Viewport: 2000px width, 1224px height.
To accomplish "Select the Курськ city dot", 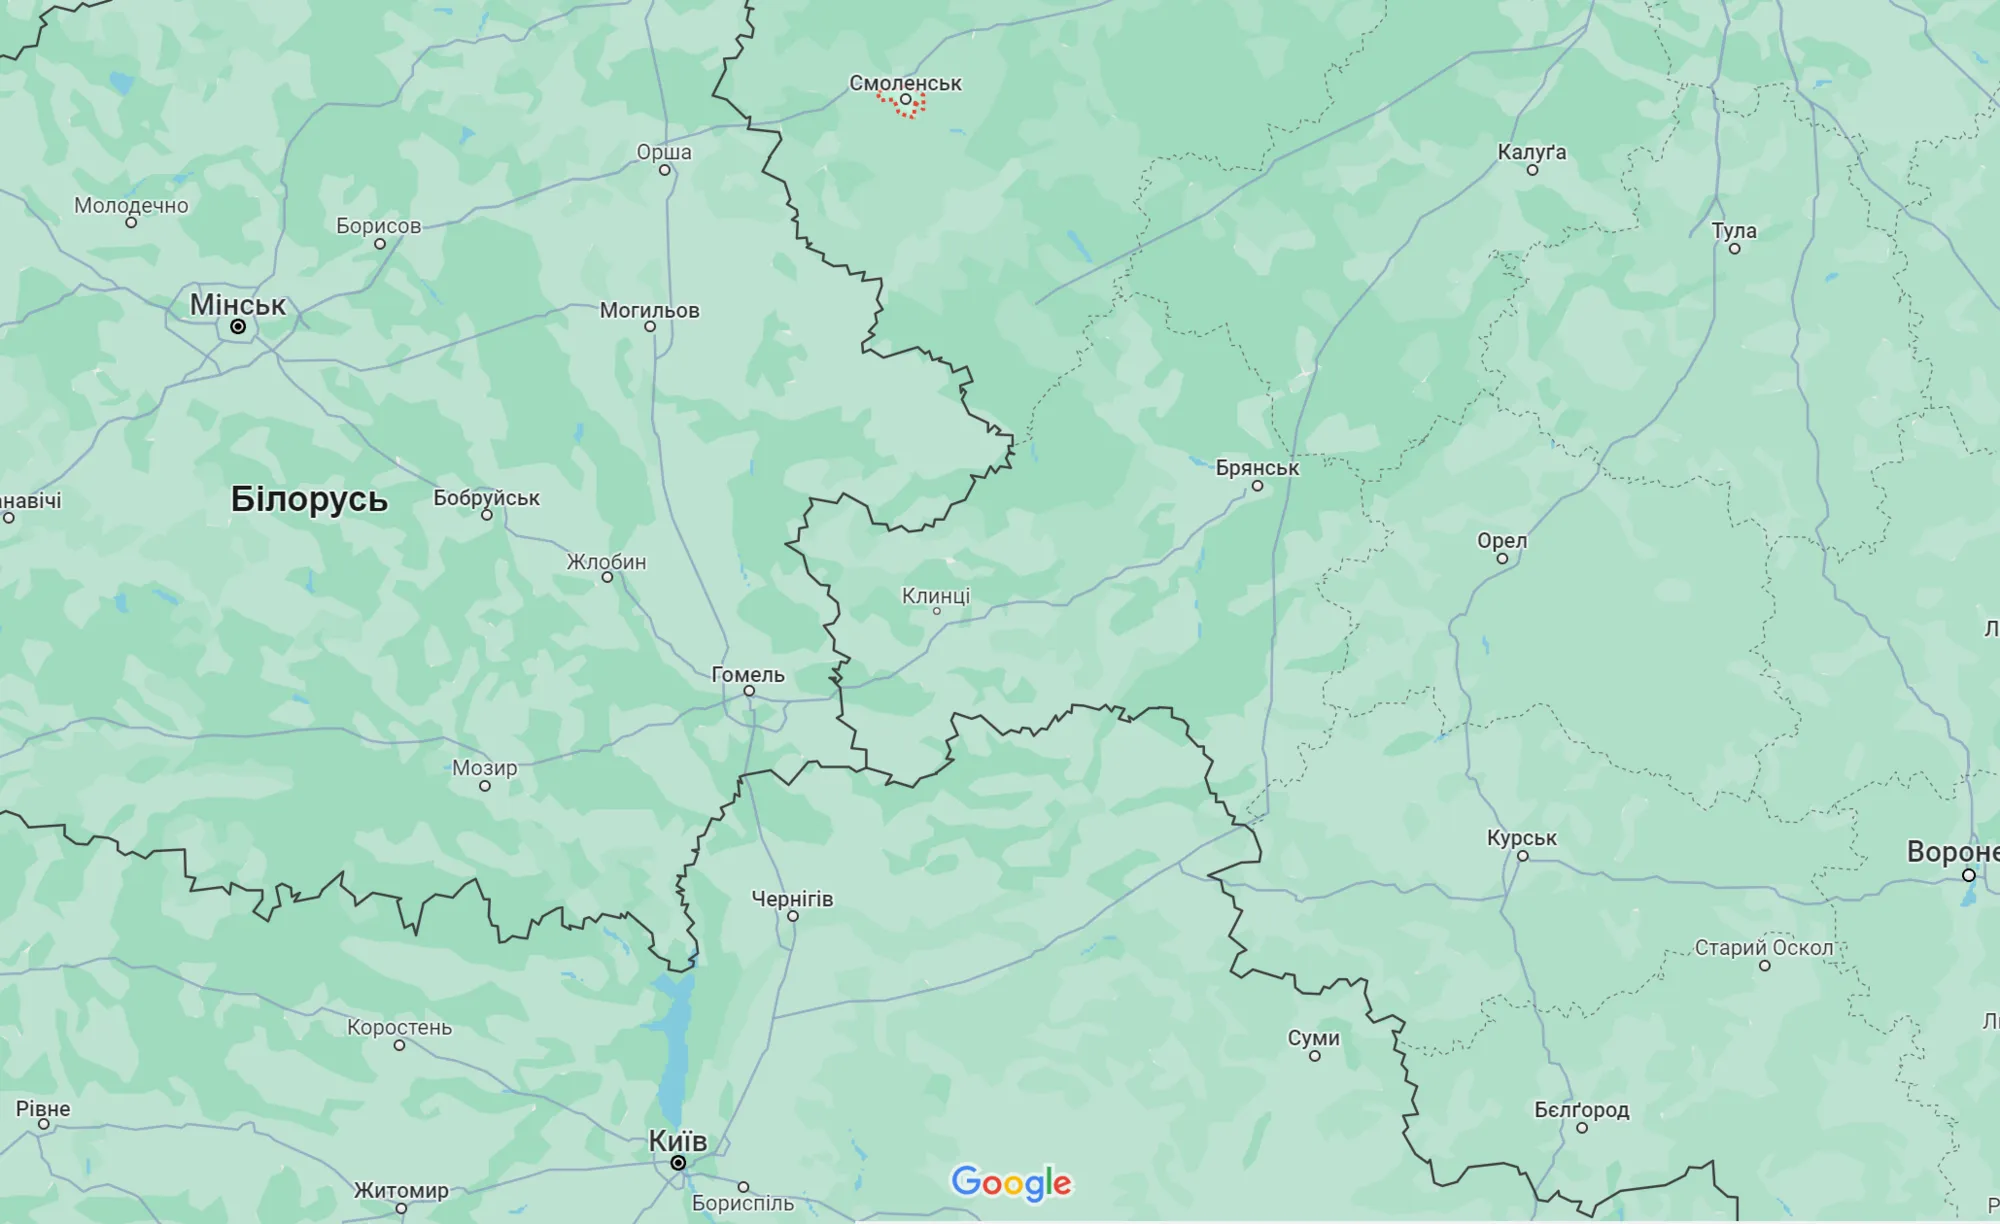I will (x=1522, y=856).
